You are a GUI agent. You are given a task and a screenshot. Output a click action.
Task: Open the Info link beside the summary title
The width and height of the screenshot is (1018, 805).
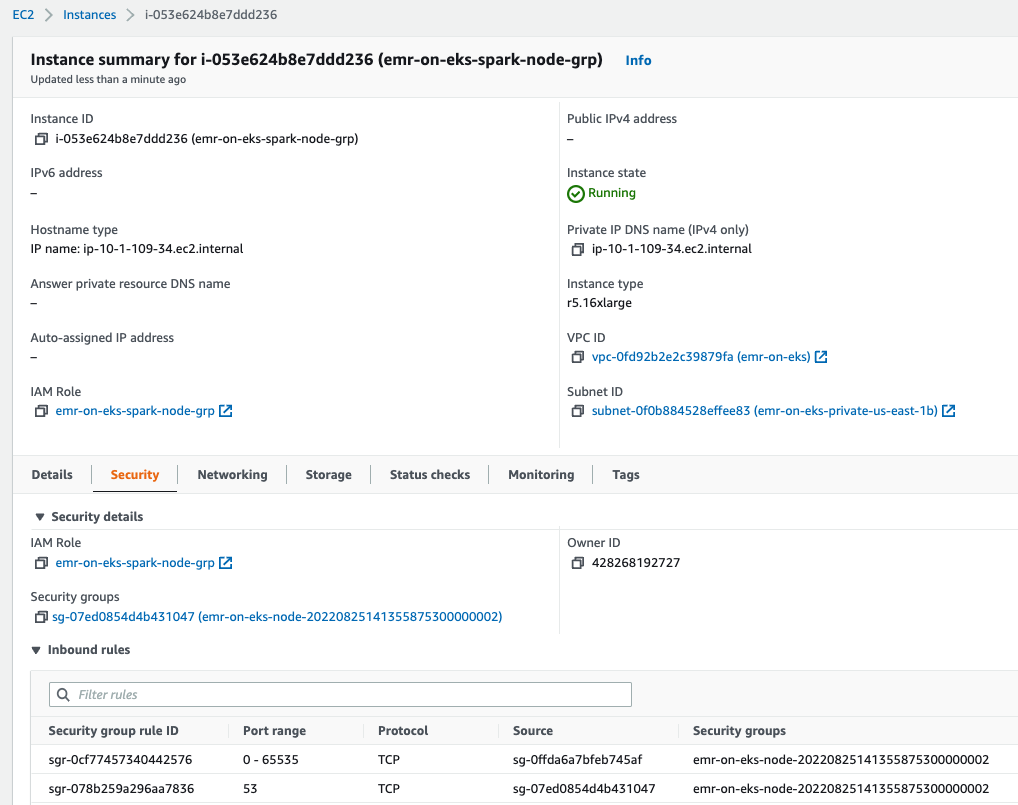(638, 60)
